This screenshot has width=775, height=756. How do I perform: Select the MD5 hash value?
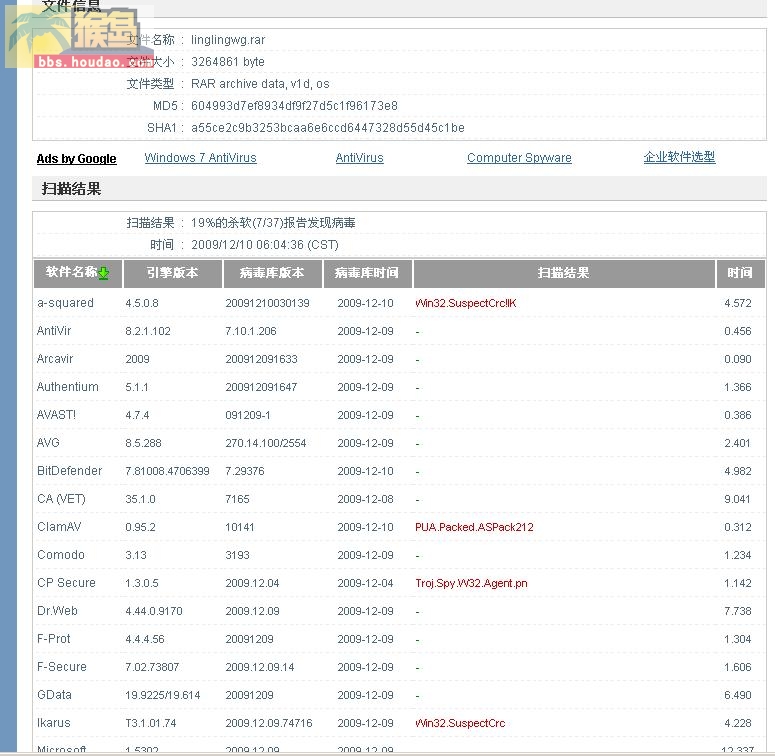point(294,106)
